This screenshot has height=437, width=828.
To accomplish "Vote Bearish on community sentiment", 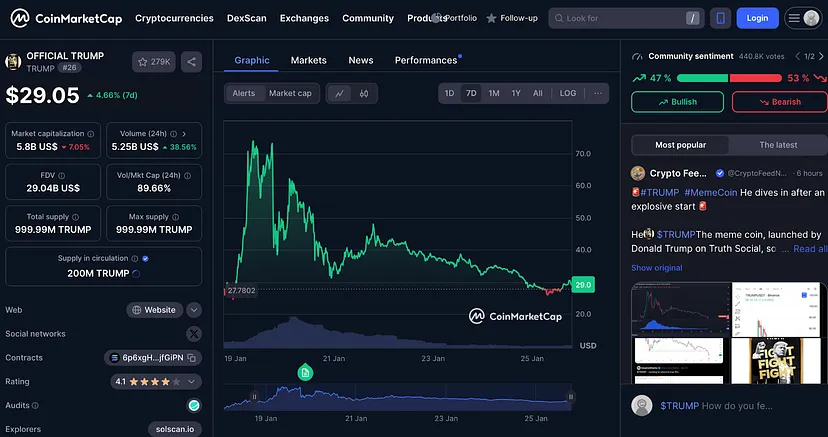I will [780, 102].
